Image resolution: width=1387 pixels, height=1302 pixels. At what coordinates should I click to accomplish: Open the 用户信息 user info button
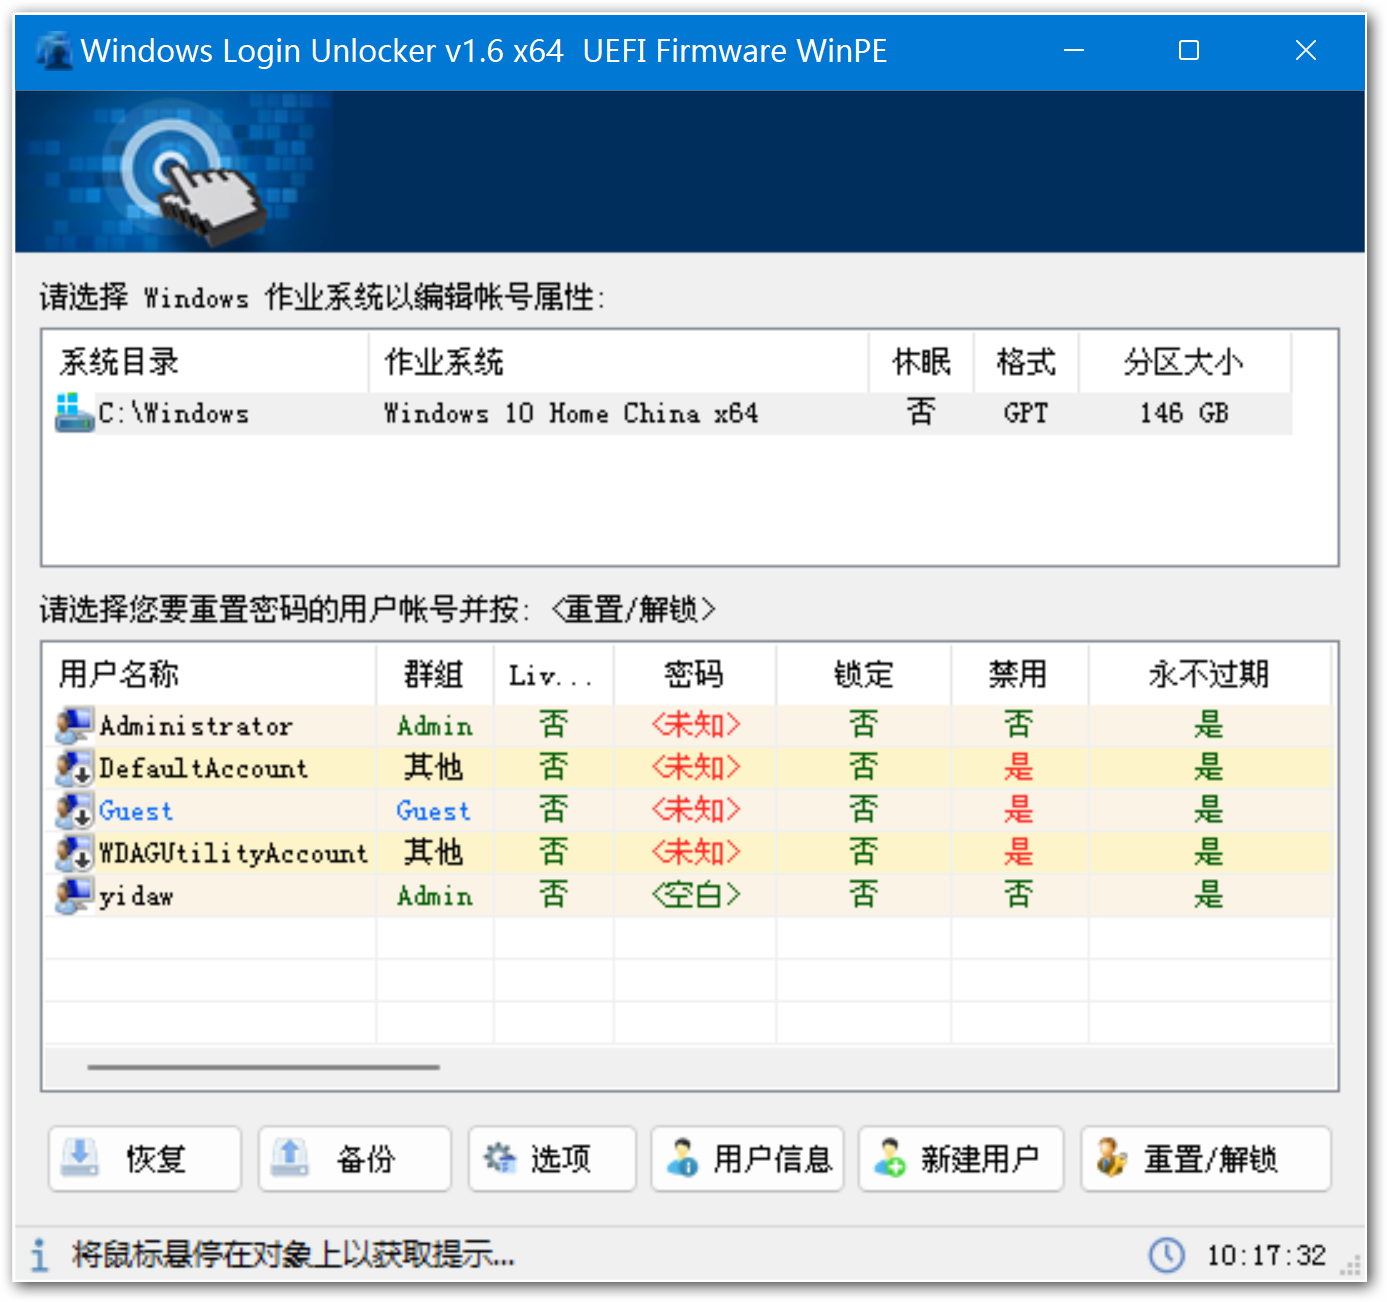point(748,1159)
